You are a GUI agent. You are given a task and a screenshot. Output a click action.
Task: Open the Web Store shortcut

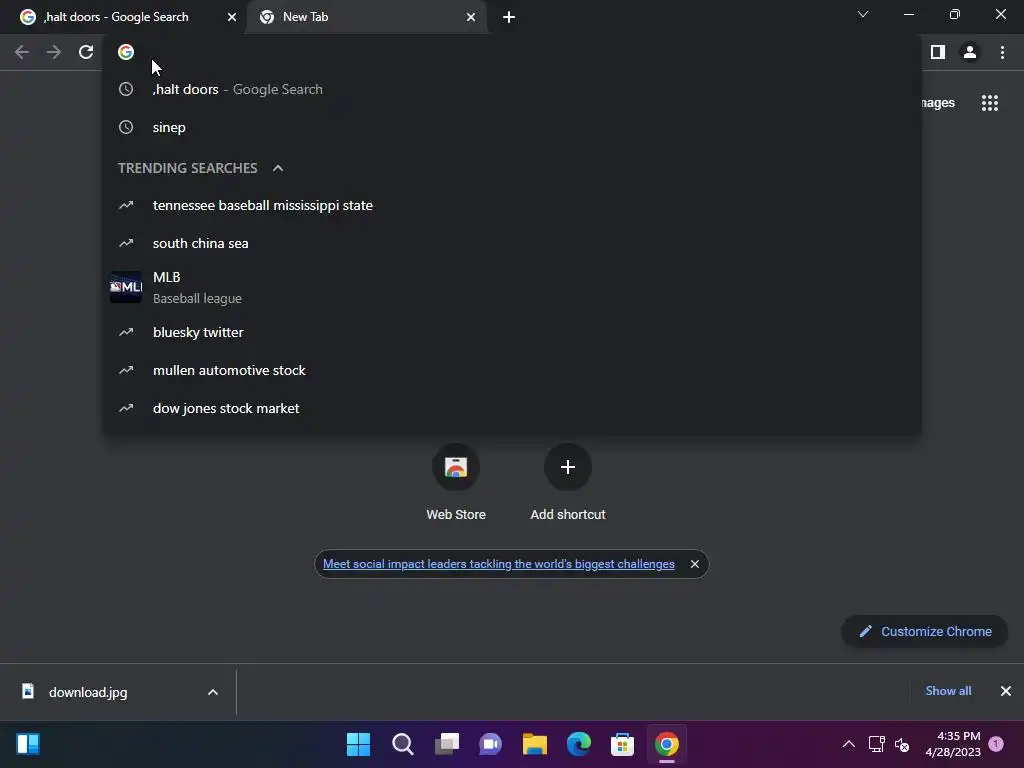(x=456, y=483)
